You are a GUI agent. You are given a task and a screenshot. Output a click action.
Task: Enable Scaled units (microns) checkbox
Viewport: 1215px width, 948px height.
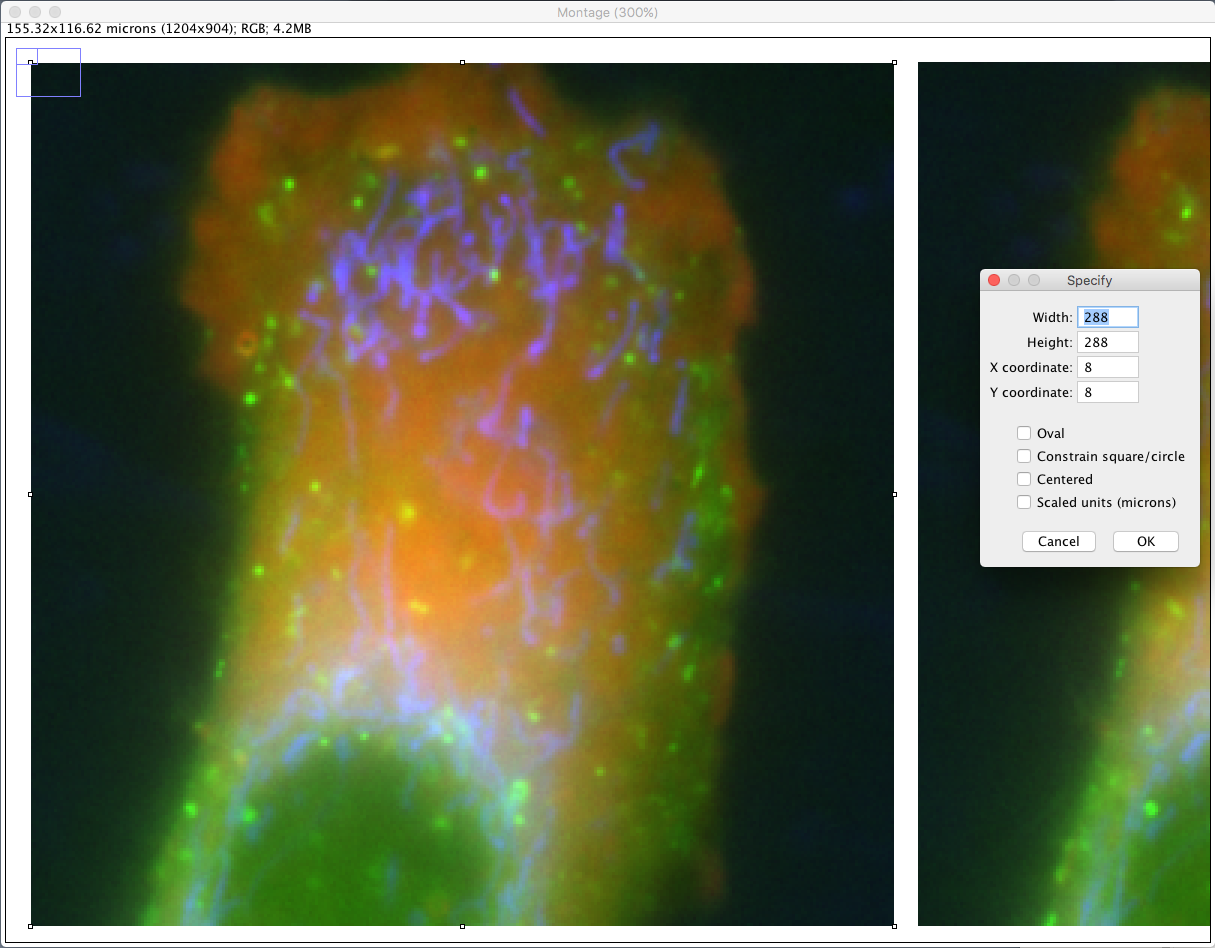pos(1024,502)
